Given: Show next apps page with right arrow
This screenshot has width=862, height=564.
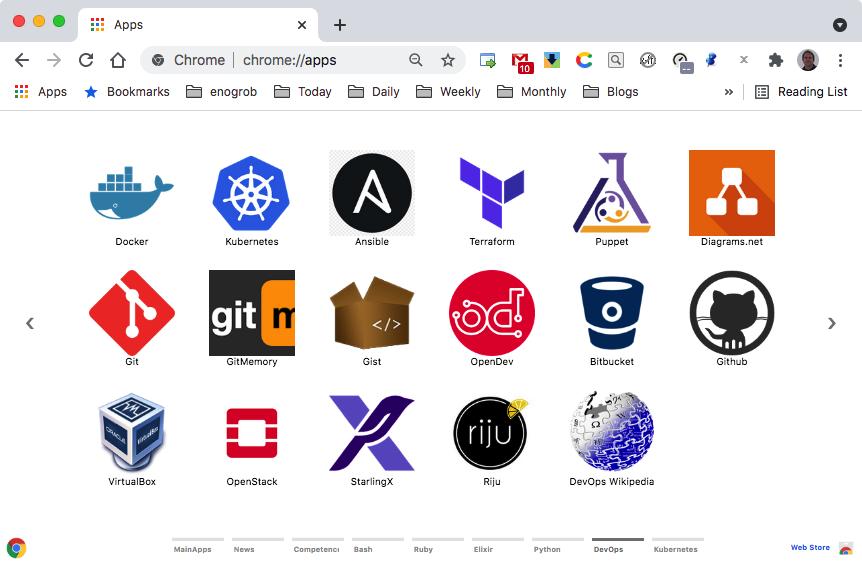Looking at the screenshot, I should pos(832,323).
